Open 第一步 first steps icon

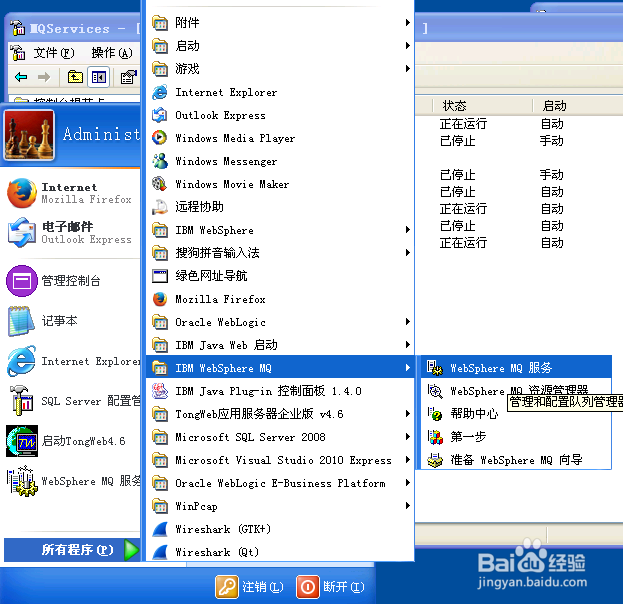(x=435, y=437)
